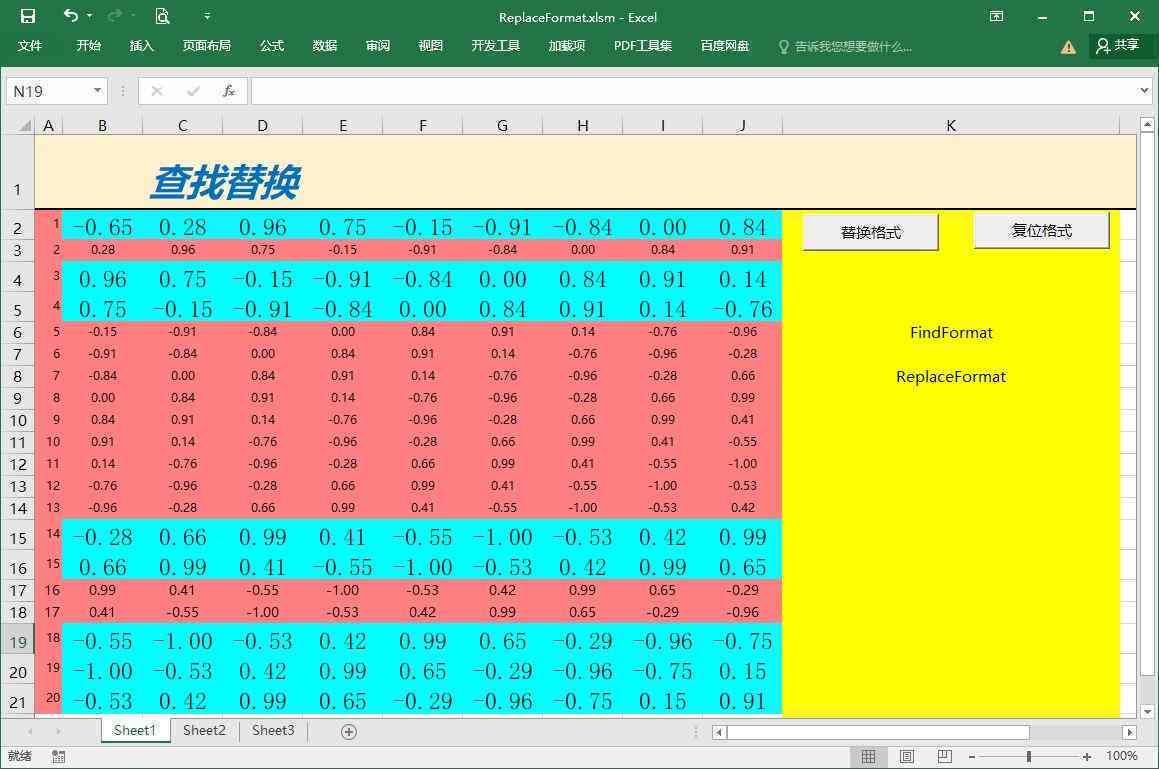
Task: Select cell F15 with value -0.55
Action: pos(423,537)
